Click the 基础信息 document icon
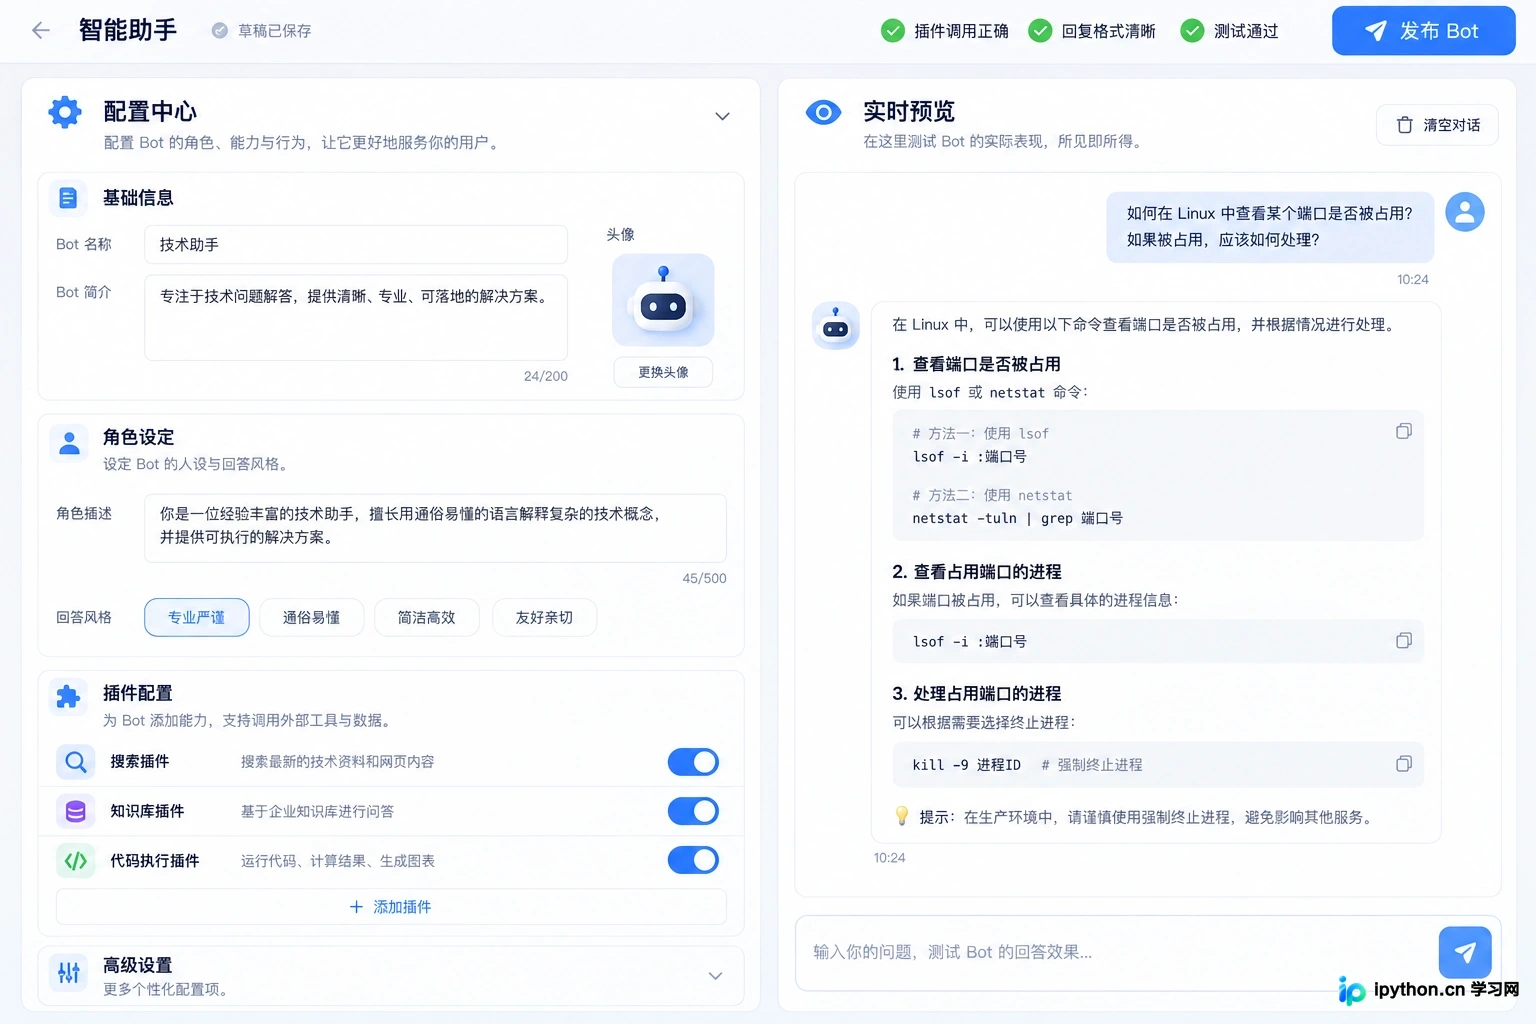 68,198
